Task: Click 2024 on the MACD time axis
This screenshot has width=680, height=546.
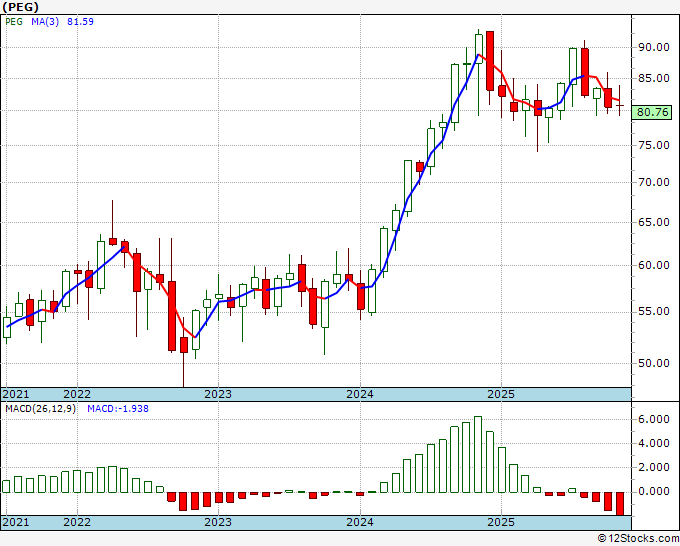Action: 360,522
